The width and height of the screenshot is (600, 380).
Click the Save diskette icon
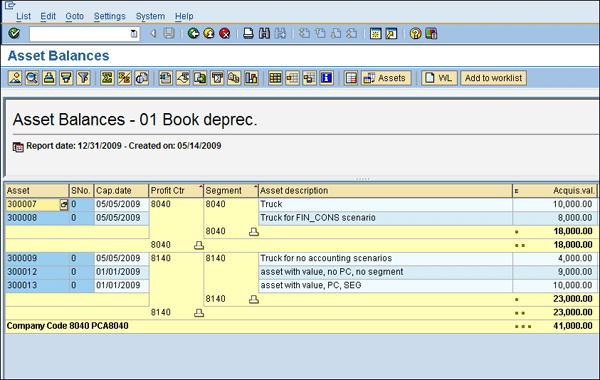tap(169, 34)
